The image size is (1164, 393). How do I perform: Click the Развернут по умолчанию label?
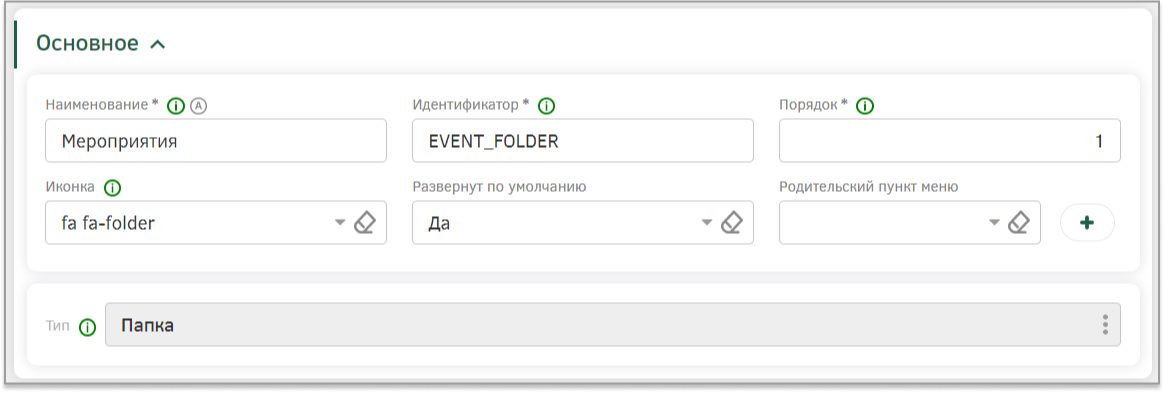[x=500, y=186]
